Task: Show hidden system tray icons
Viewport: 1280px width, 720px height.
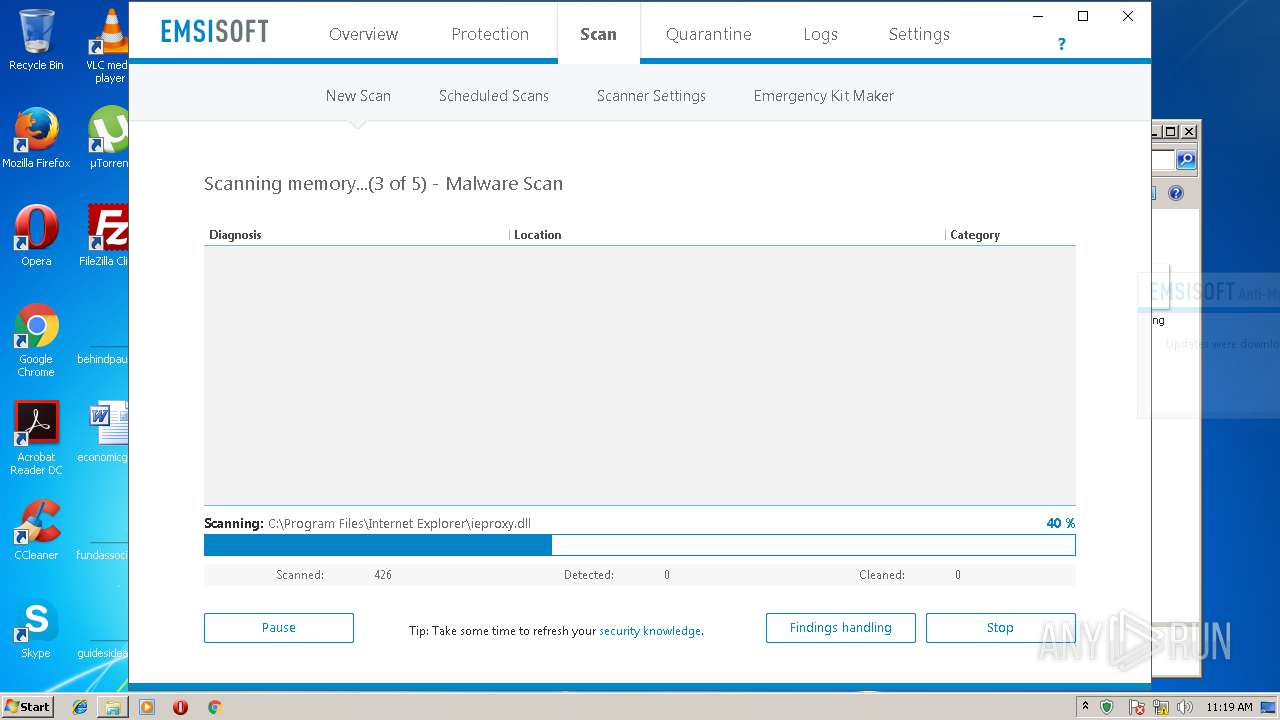Action: coord(1085,707)
